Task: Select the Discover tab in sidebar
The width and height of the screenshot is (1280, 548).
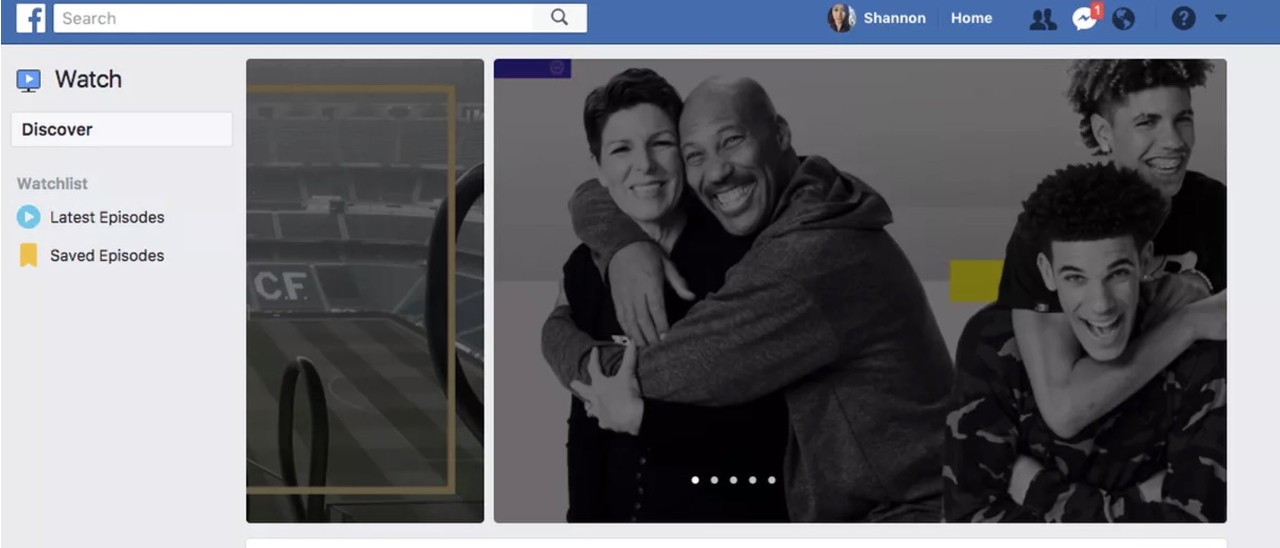Action: pyautogui.click(x=122, y=129)
